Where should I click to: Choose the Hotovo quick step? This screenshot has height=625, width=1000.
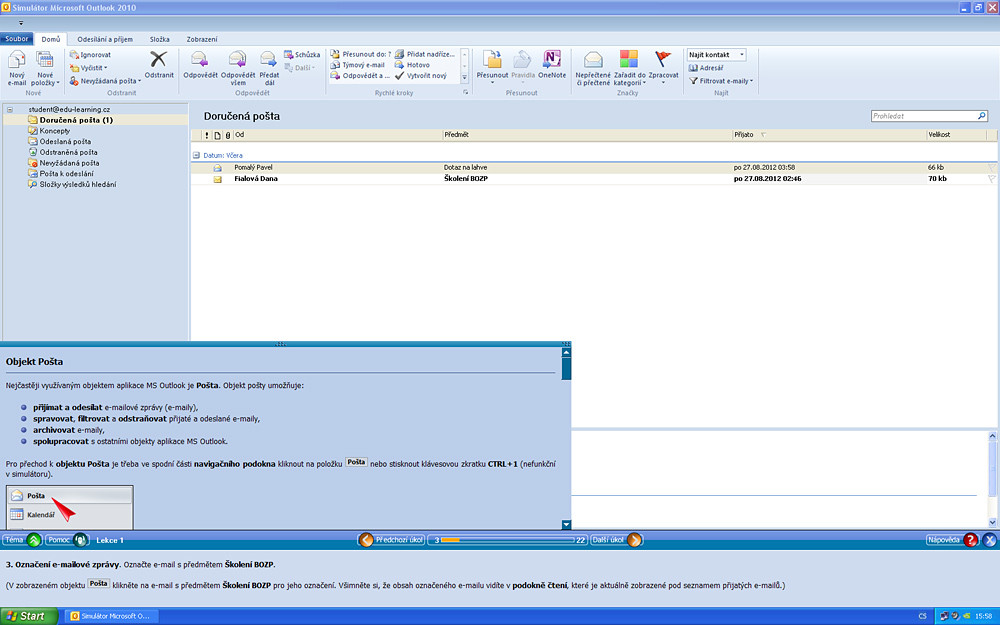click(412, 65)
